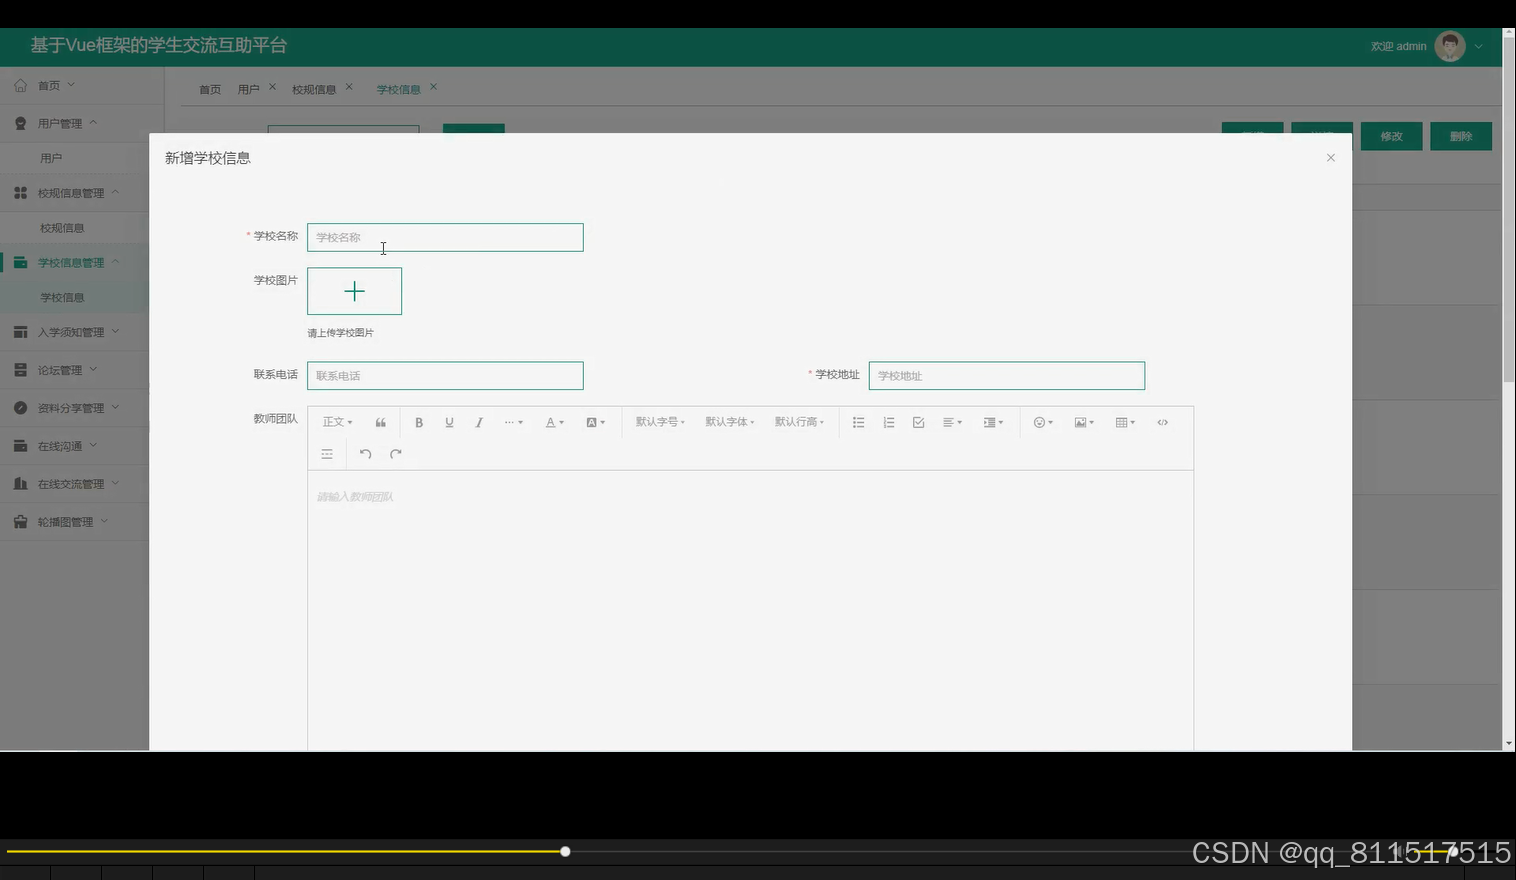The image size is (1516, 880).
Task: Open the insert table dropdown
Action: pyautogui.click(x=1125, y=423)
